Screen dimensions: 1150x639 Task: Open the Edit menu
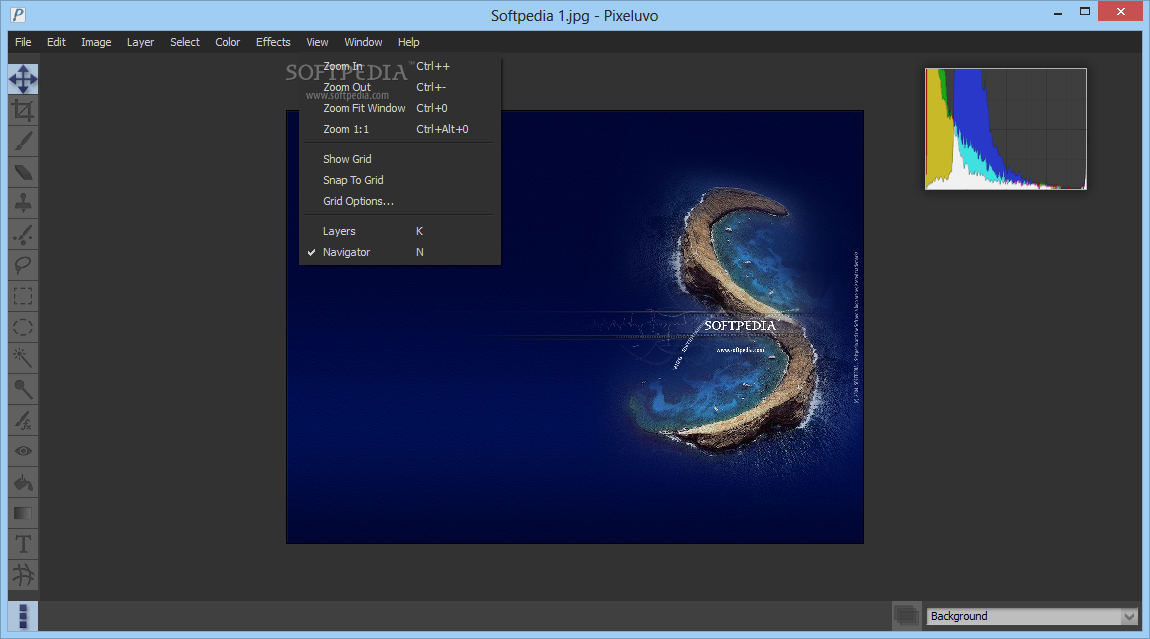pos(56,42)
